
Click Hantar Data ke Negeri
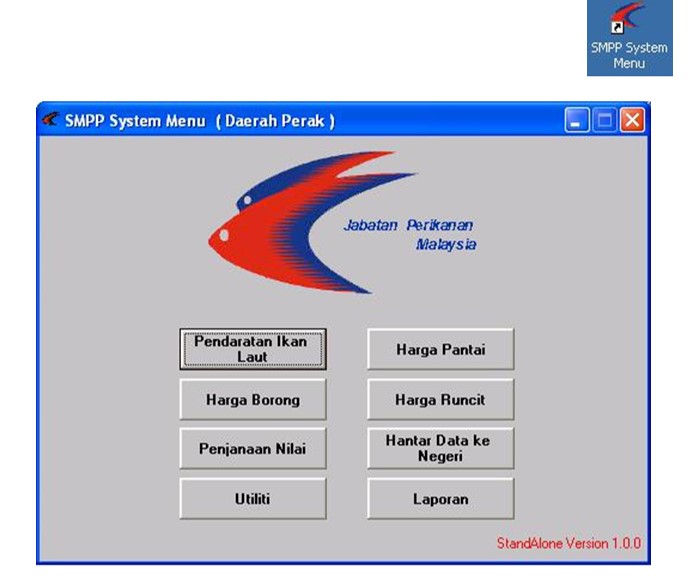[x=441, y=448]
